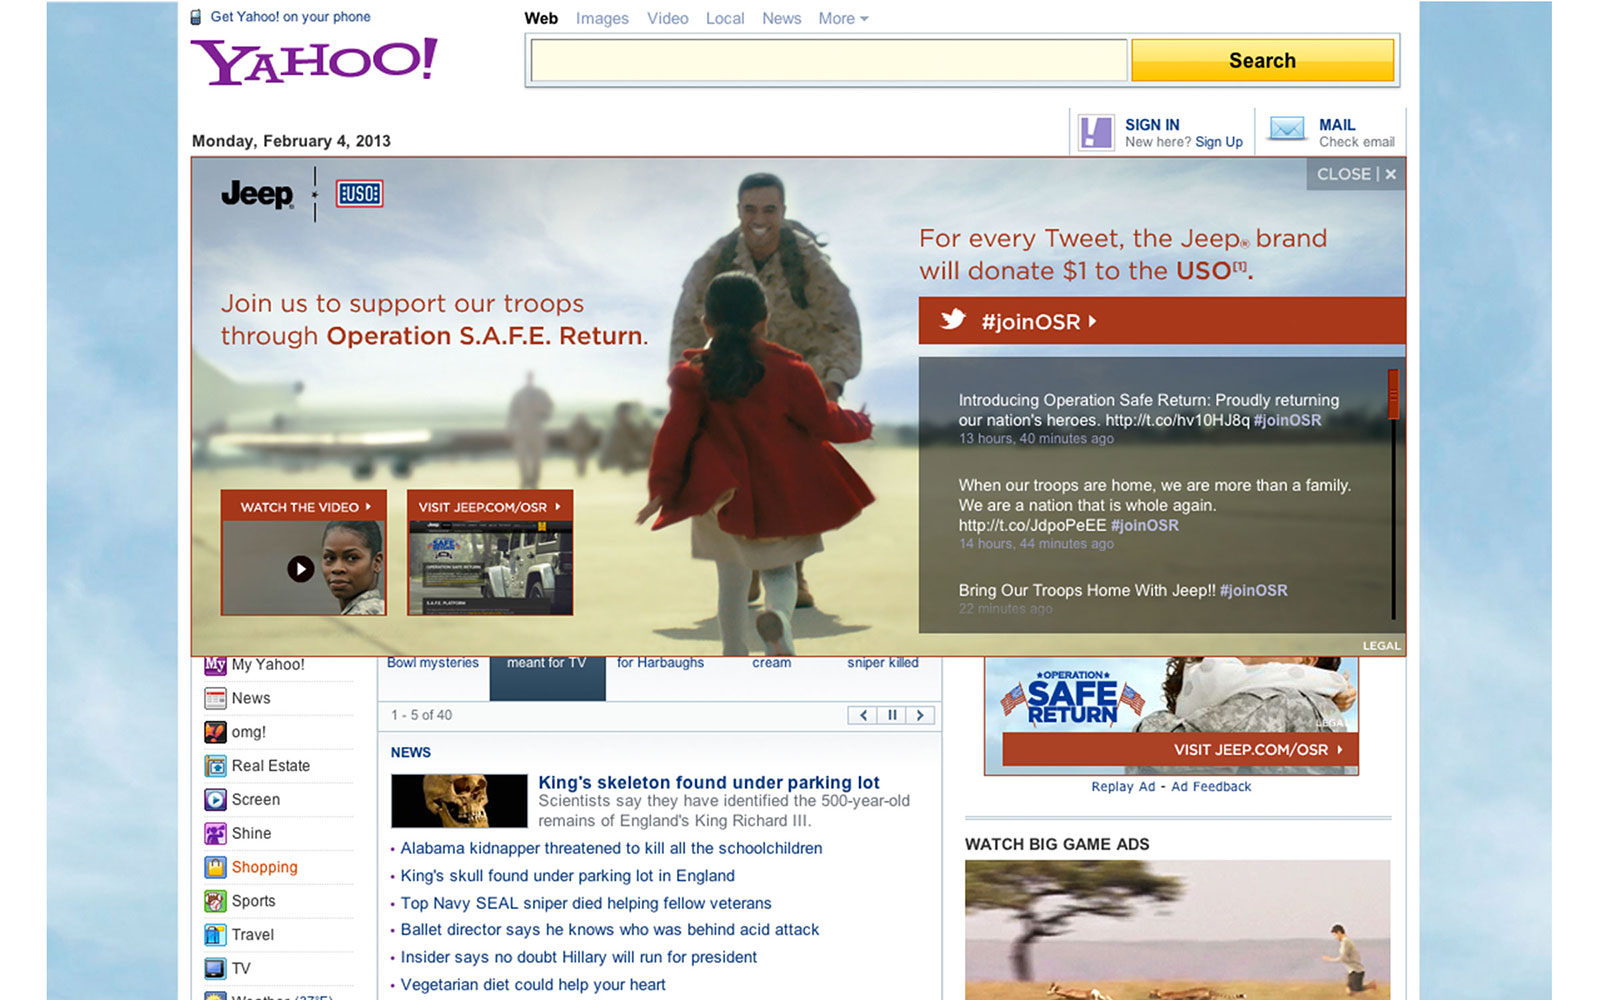The width and height of the screenshot is (1600, 1000).
Task: Switch to the Images search tab
Action: pyautogui.click(x=602, y=18)
